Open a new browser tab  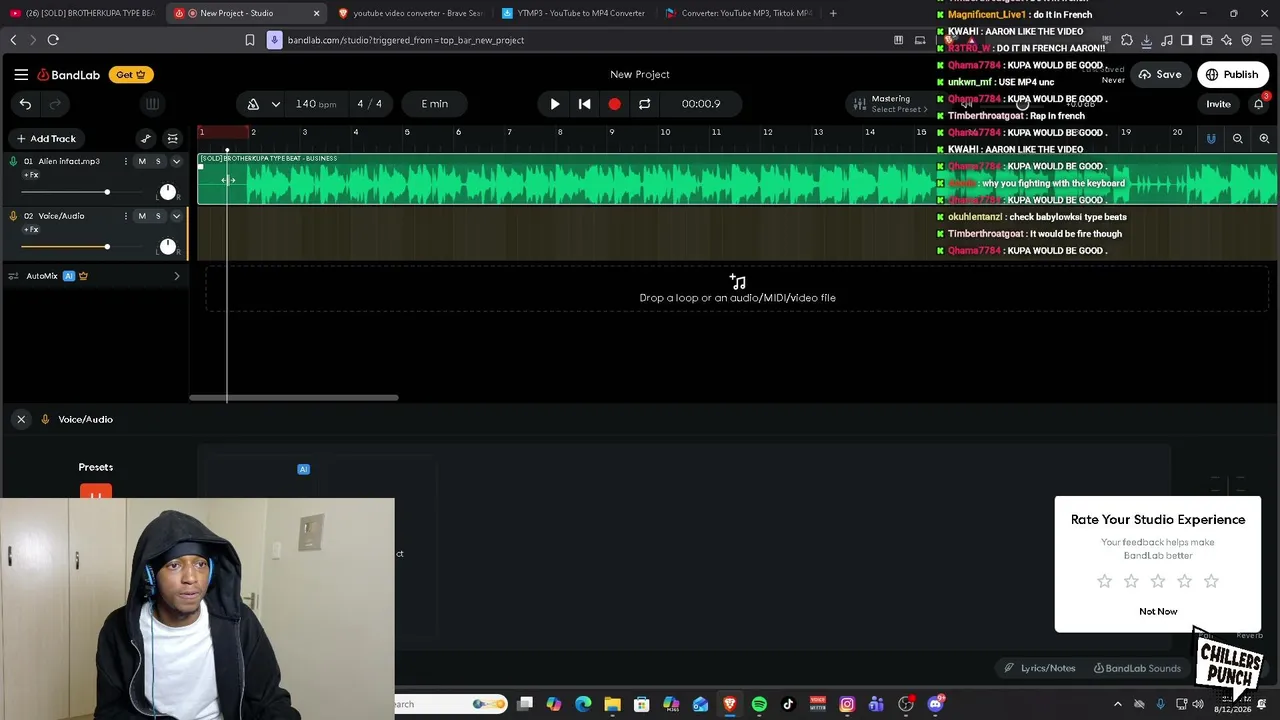coord(833,13)
